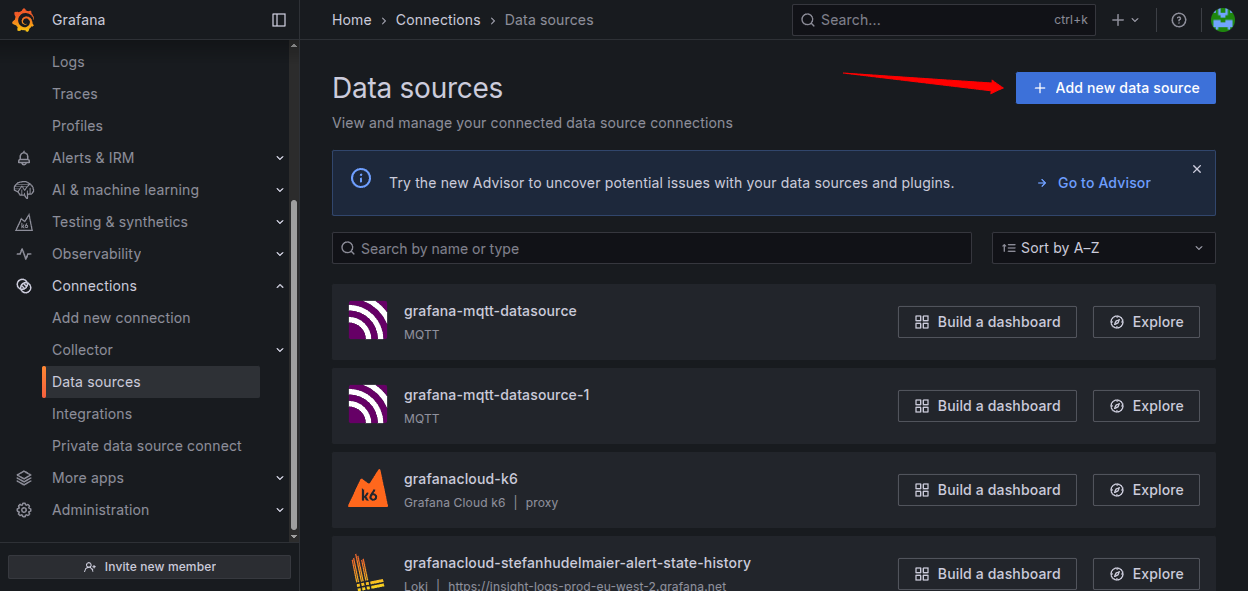Screen dimensions: 1248x591
Task: Toggle the sidebar dock icon
Action: click(279, 20)
